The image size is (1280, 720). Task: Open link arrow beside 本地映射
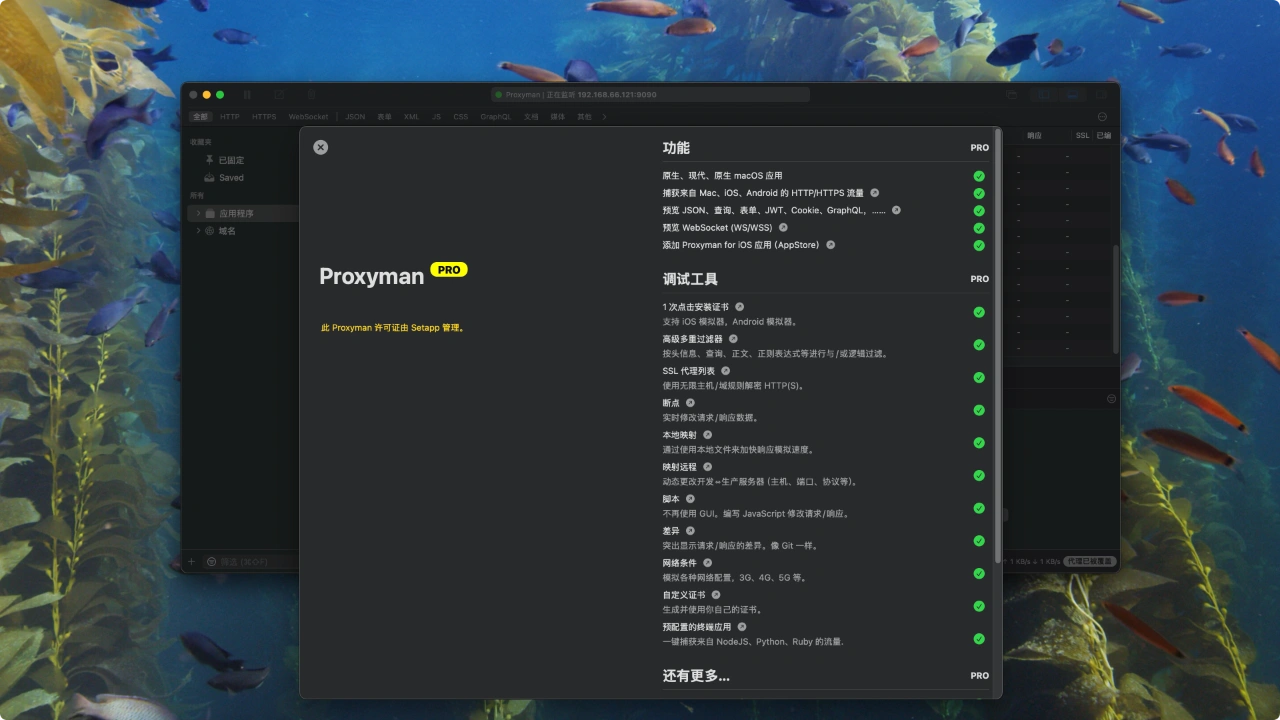coord(708,435)
